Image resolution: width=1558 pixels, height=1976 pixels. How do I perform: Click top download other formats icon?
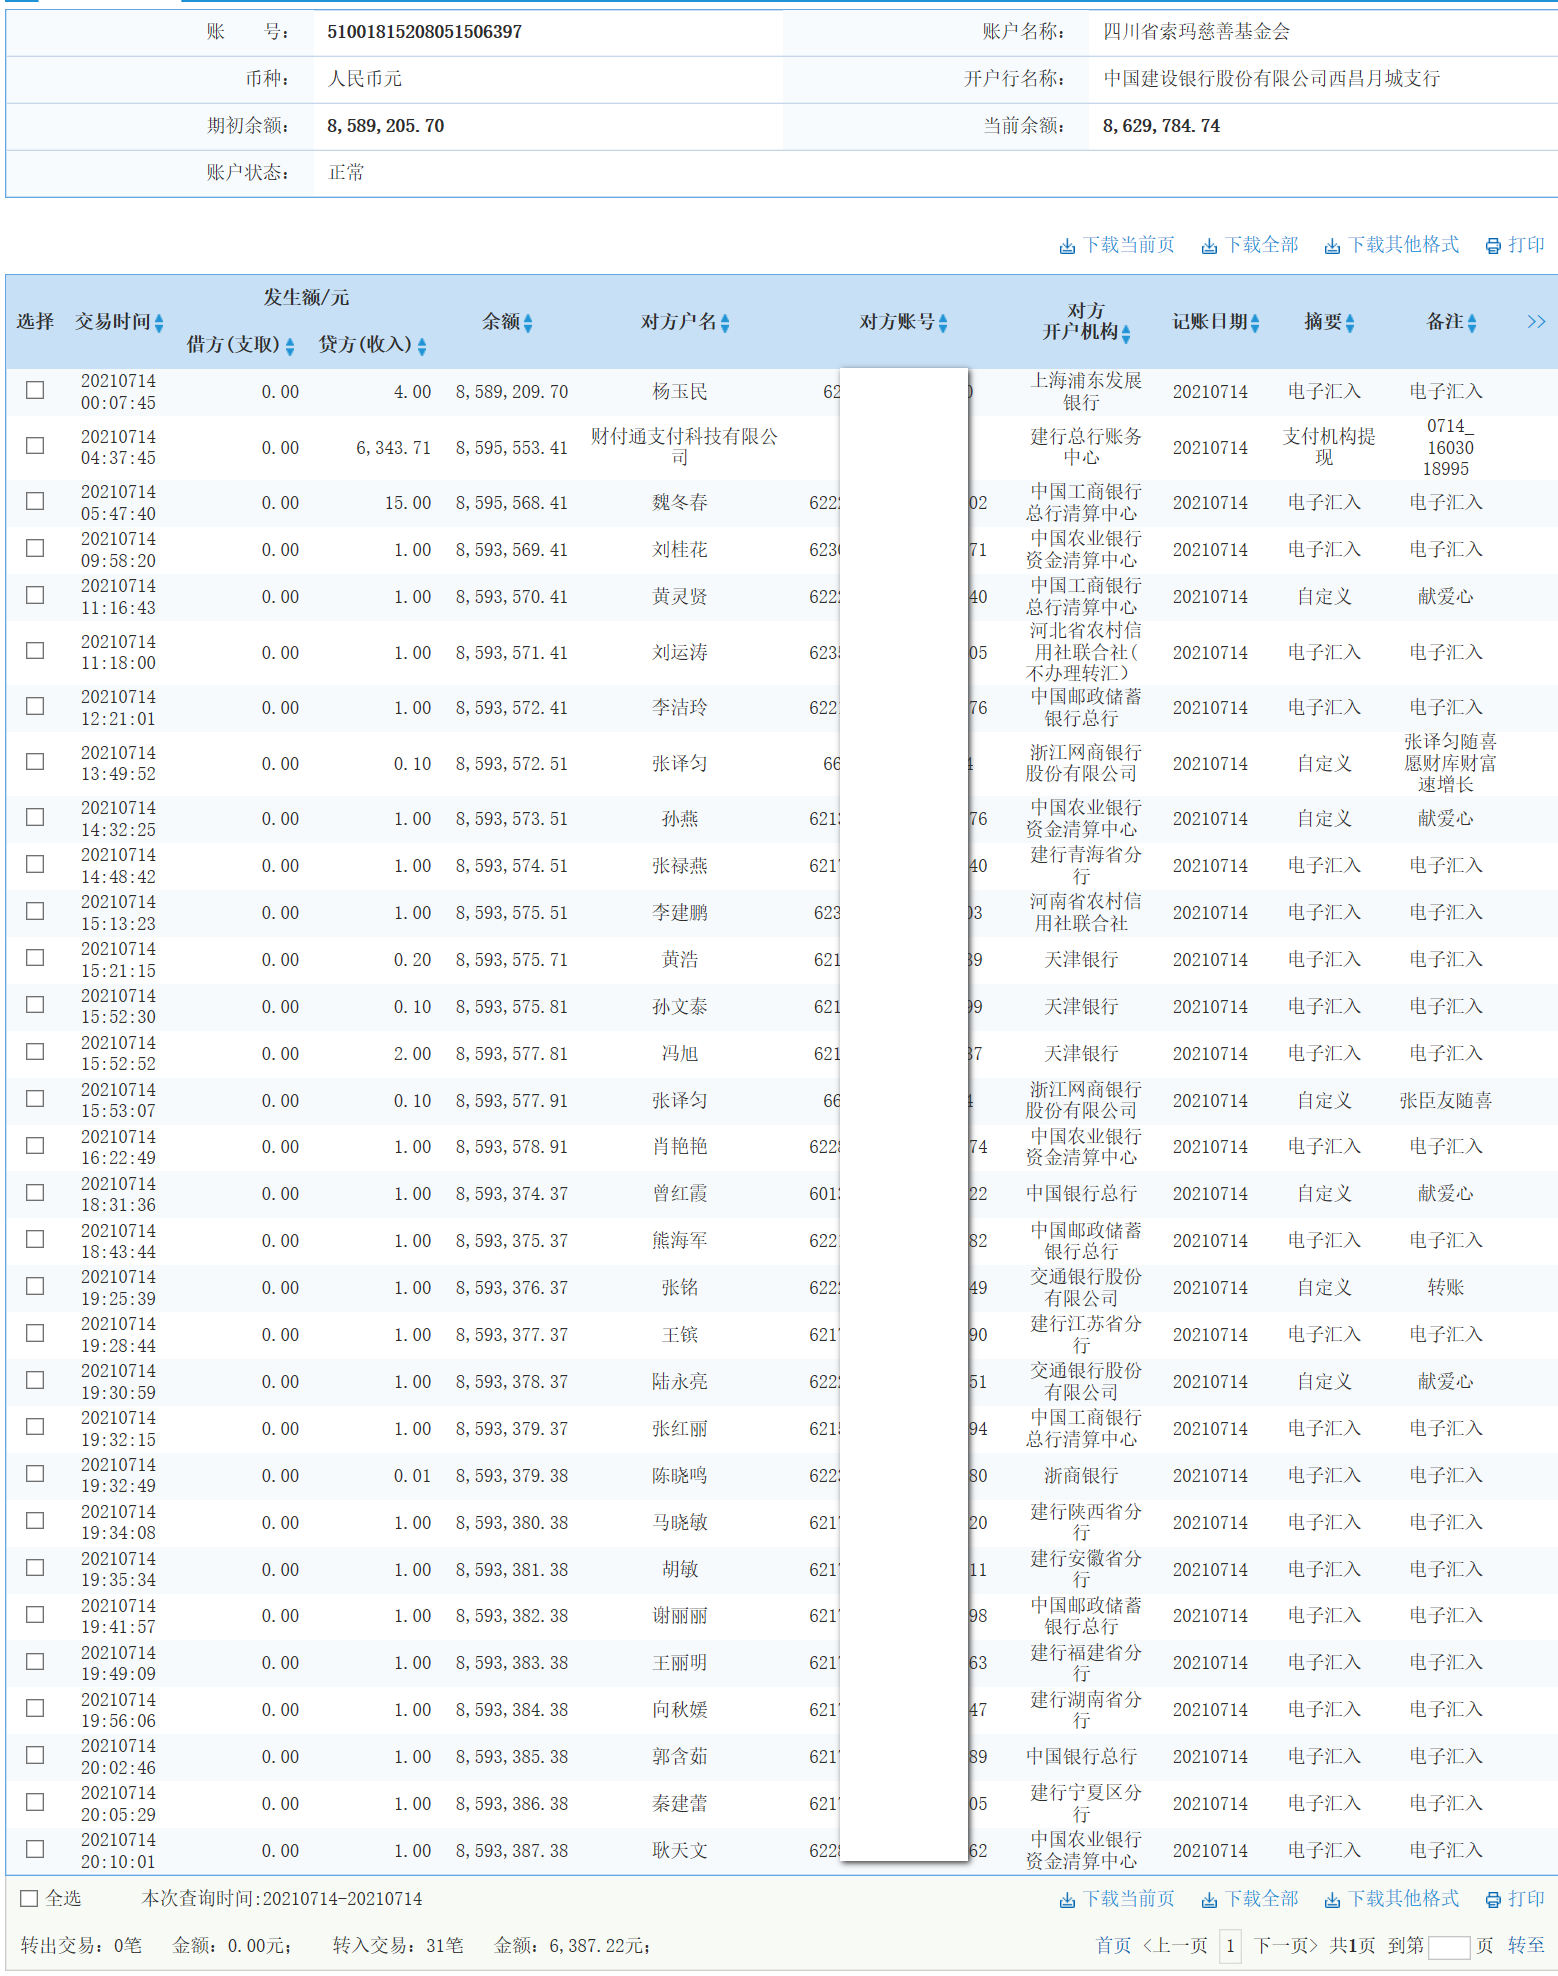tap(1332, 246)
